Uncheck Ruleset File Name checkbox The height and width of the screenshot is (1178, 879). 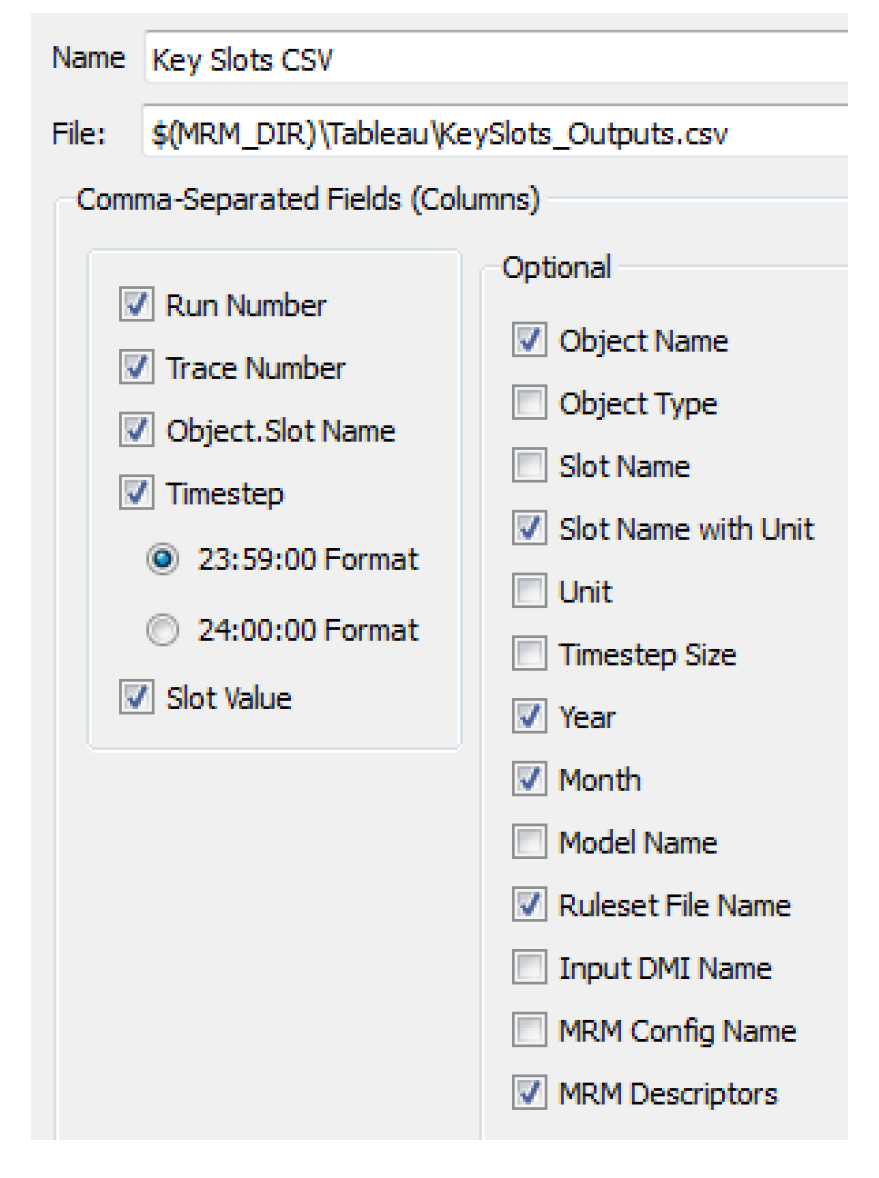pyautogui.click(x=529, y=906)
